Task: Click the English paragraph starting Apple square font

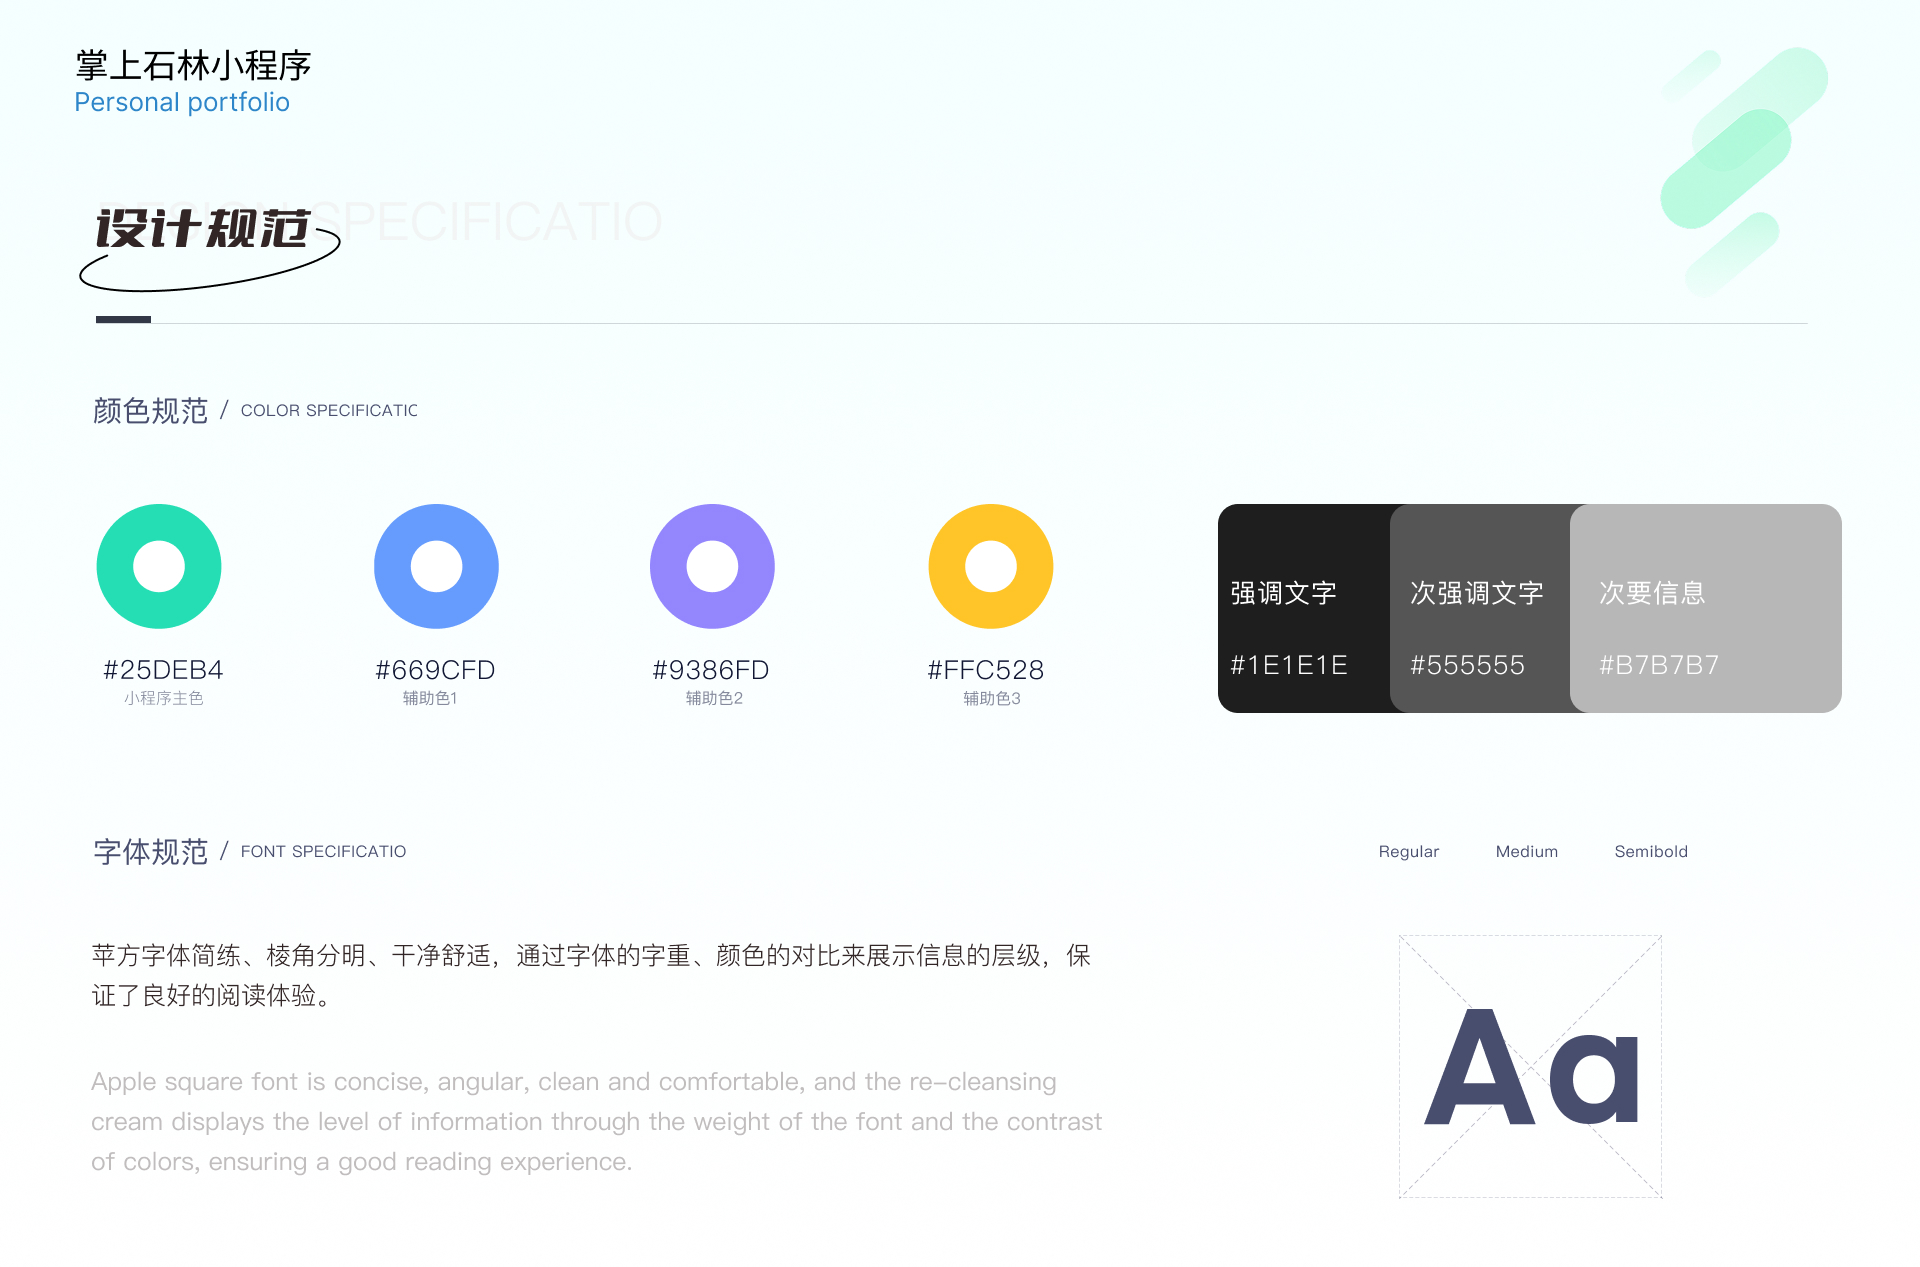Action: tap(597, 1121)
